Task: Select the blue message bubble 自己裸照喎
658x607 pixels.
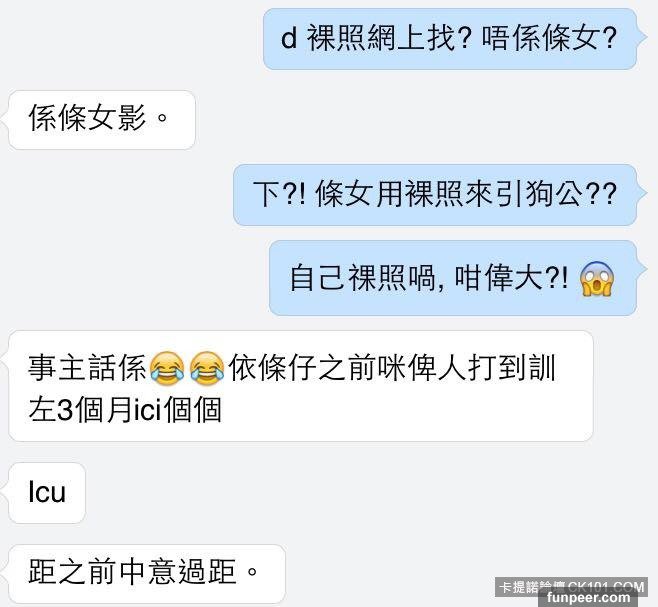Action: 453,278
